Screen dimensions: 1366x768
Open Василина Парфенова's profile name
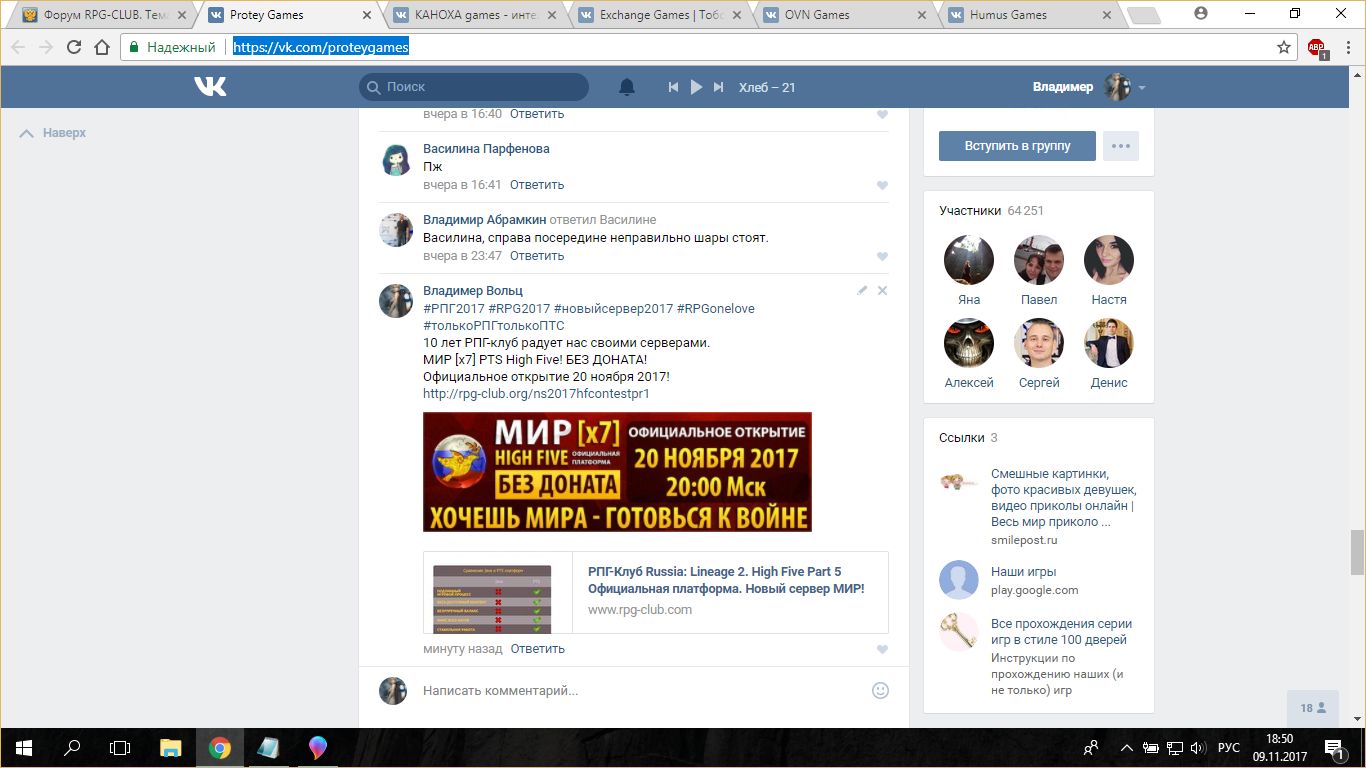coord(486,149)
